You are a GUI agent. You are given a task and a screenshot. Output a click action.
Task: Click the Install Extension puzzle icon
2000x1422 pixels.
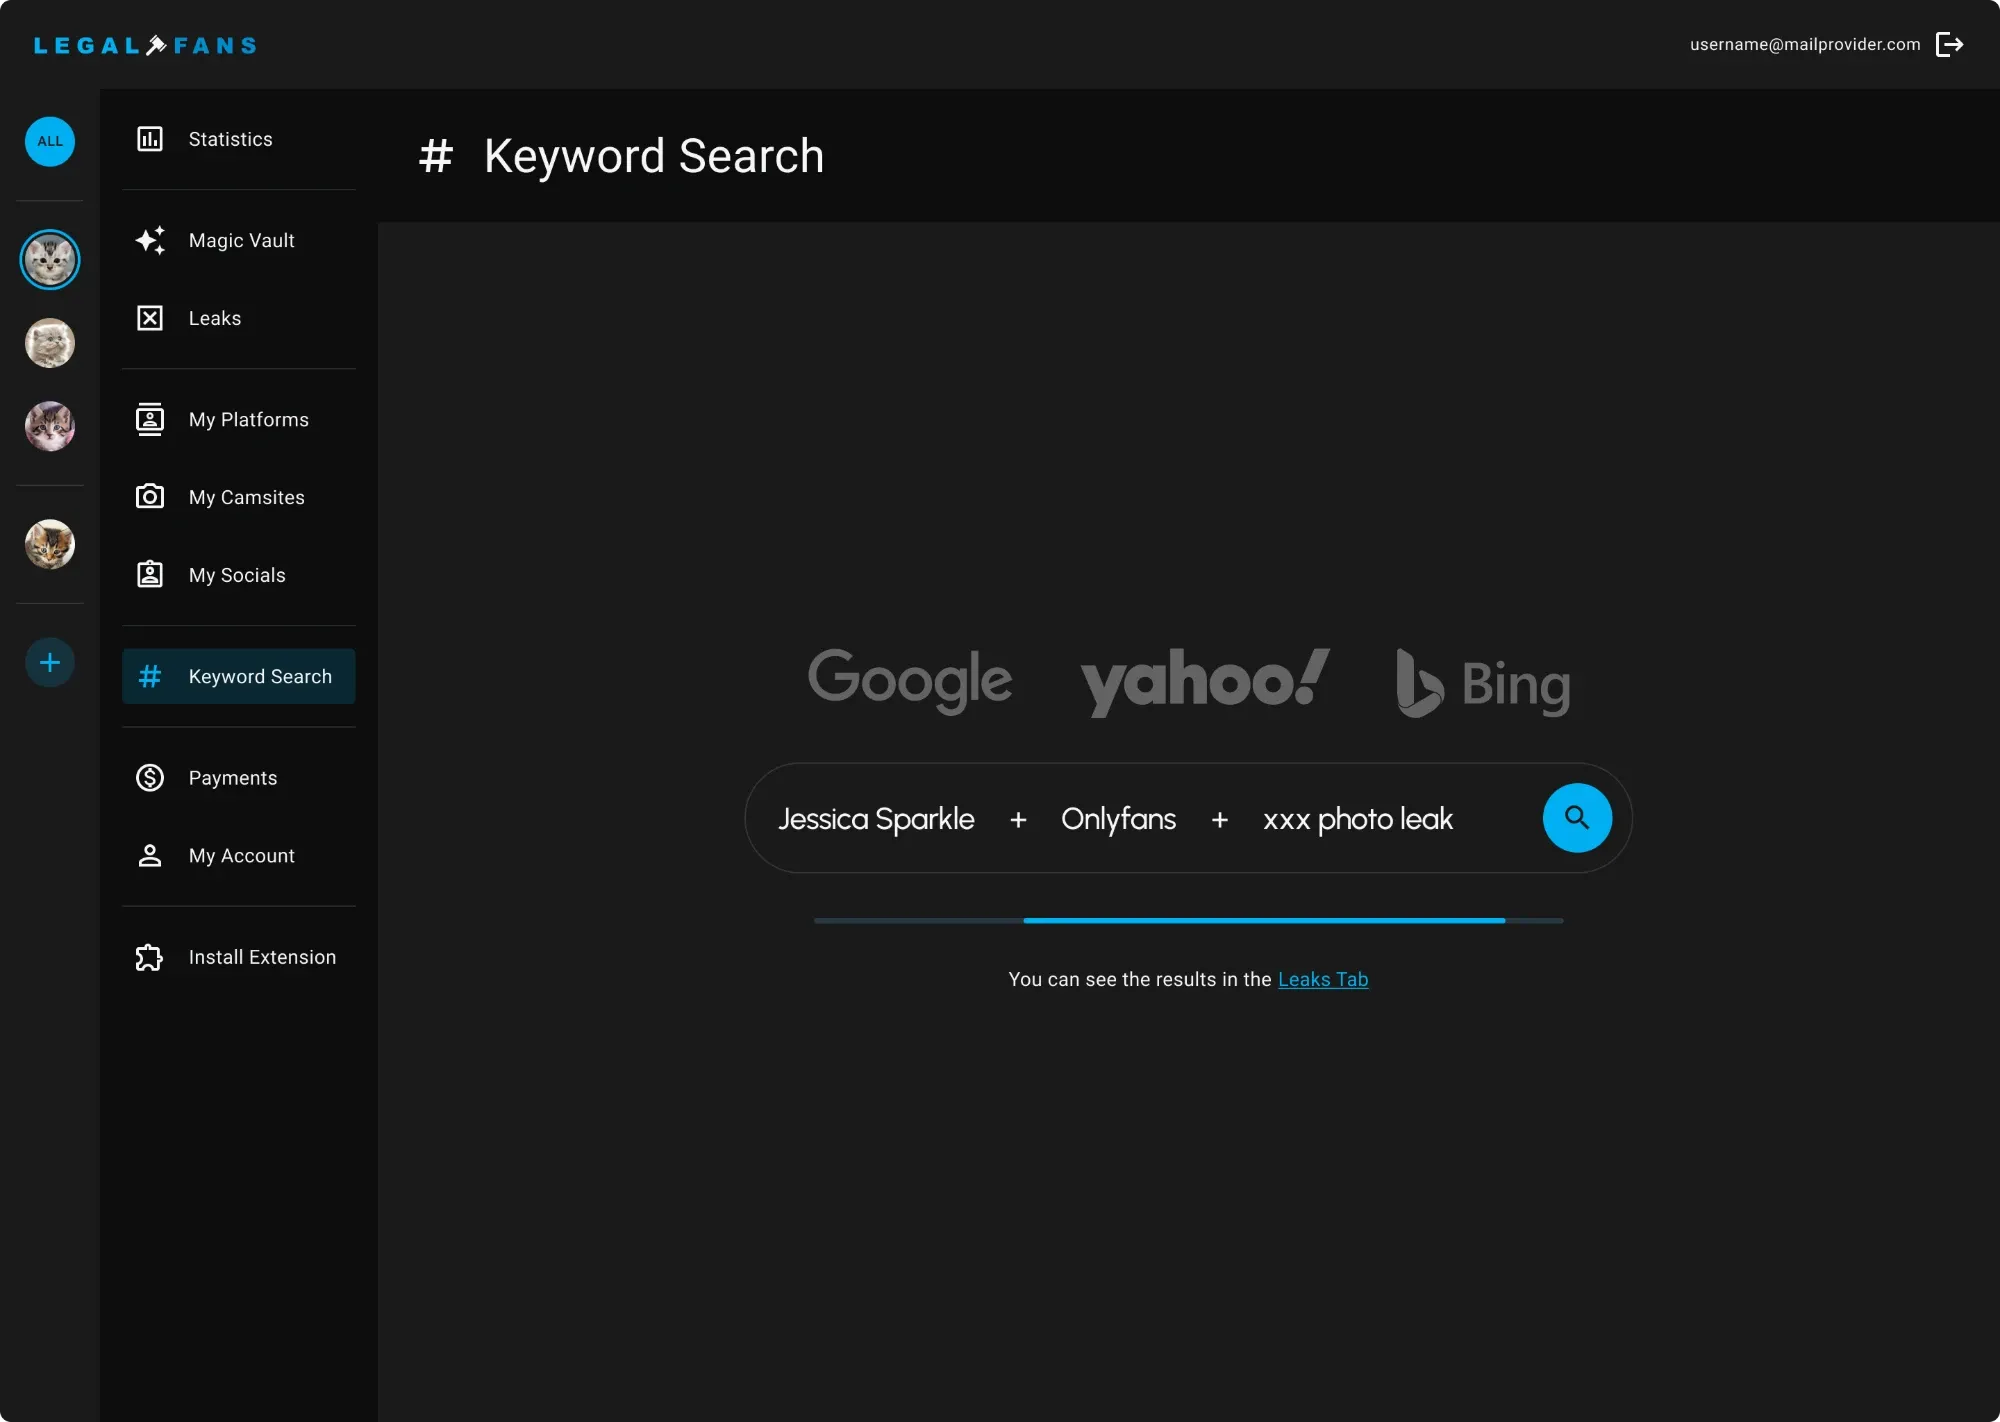(x=150, y=957)
